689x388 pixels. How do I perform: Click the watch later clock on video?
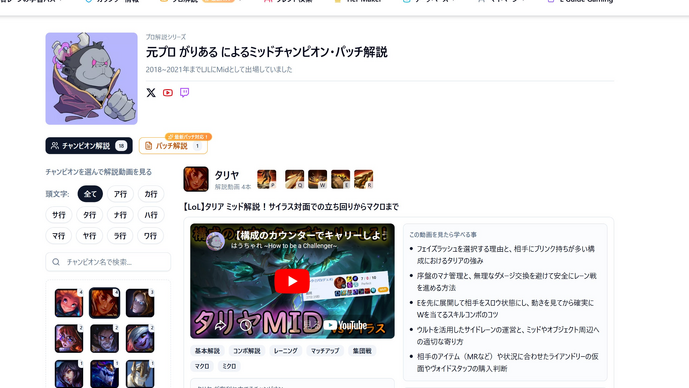pos(245,325)
